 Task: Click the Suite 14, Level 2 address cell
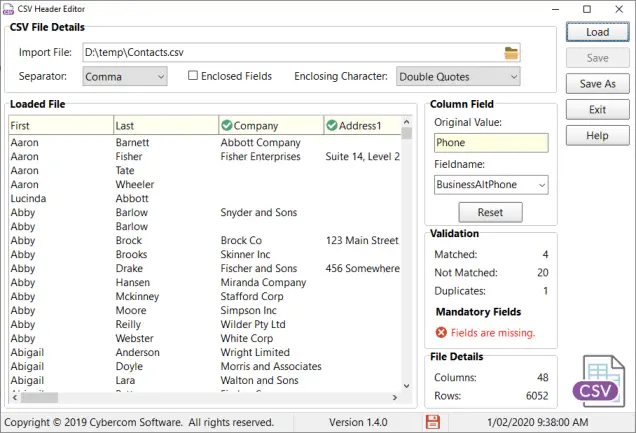pos(363,156)
